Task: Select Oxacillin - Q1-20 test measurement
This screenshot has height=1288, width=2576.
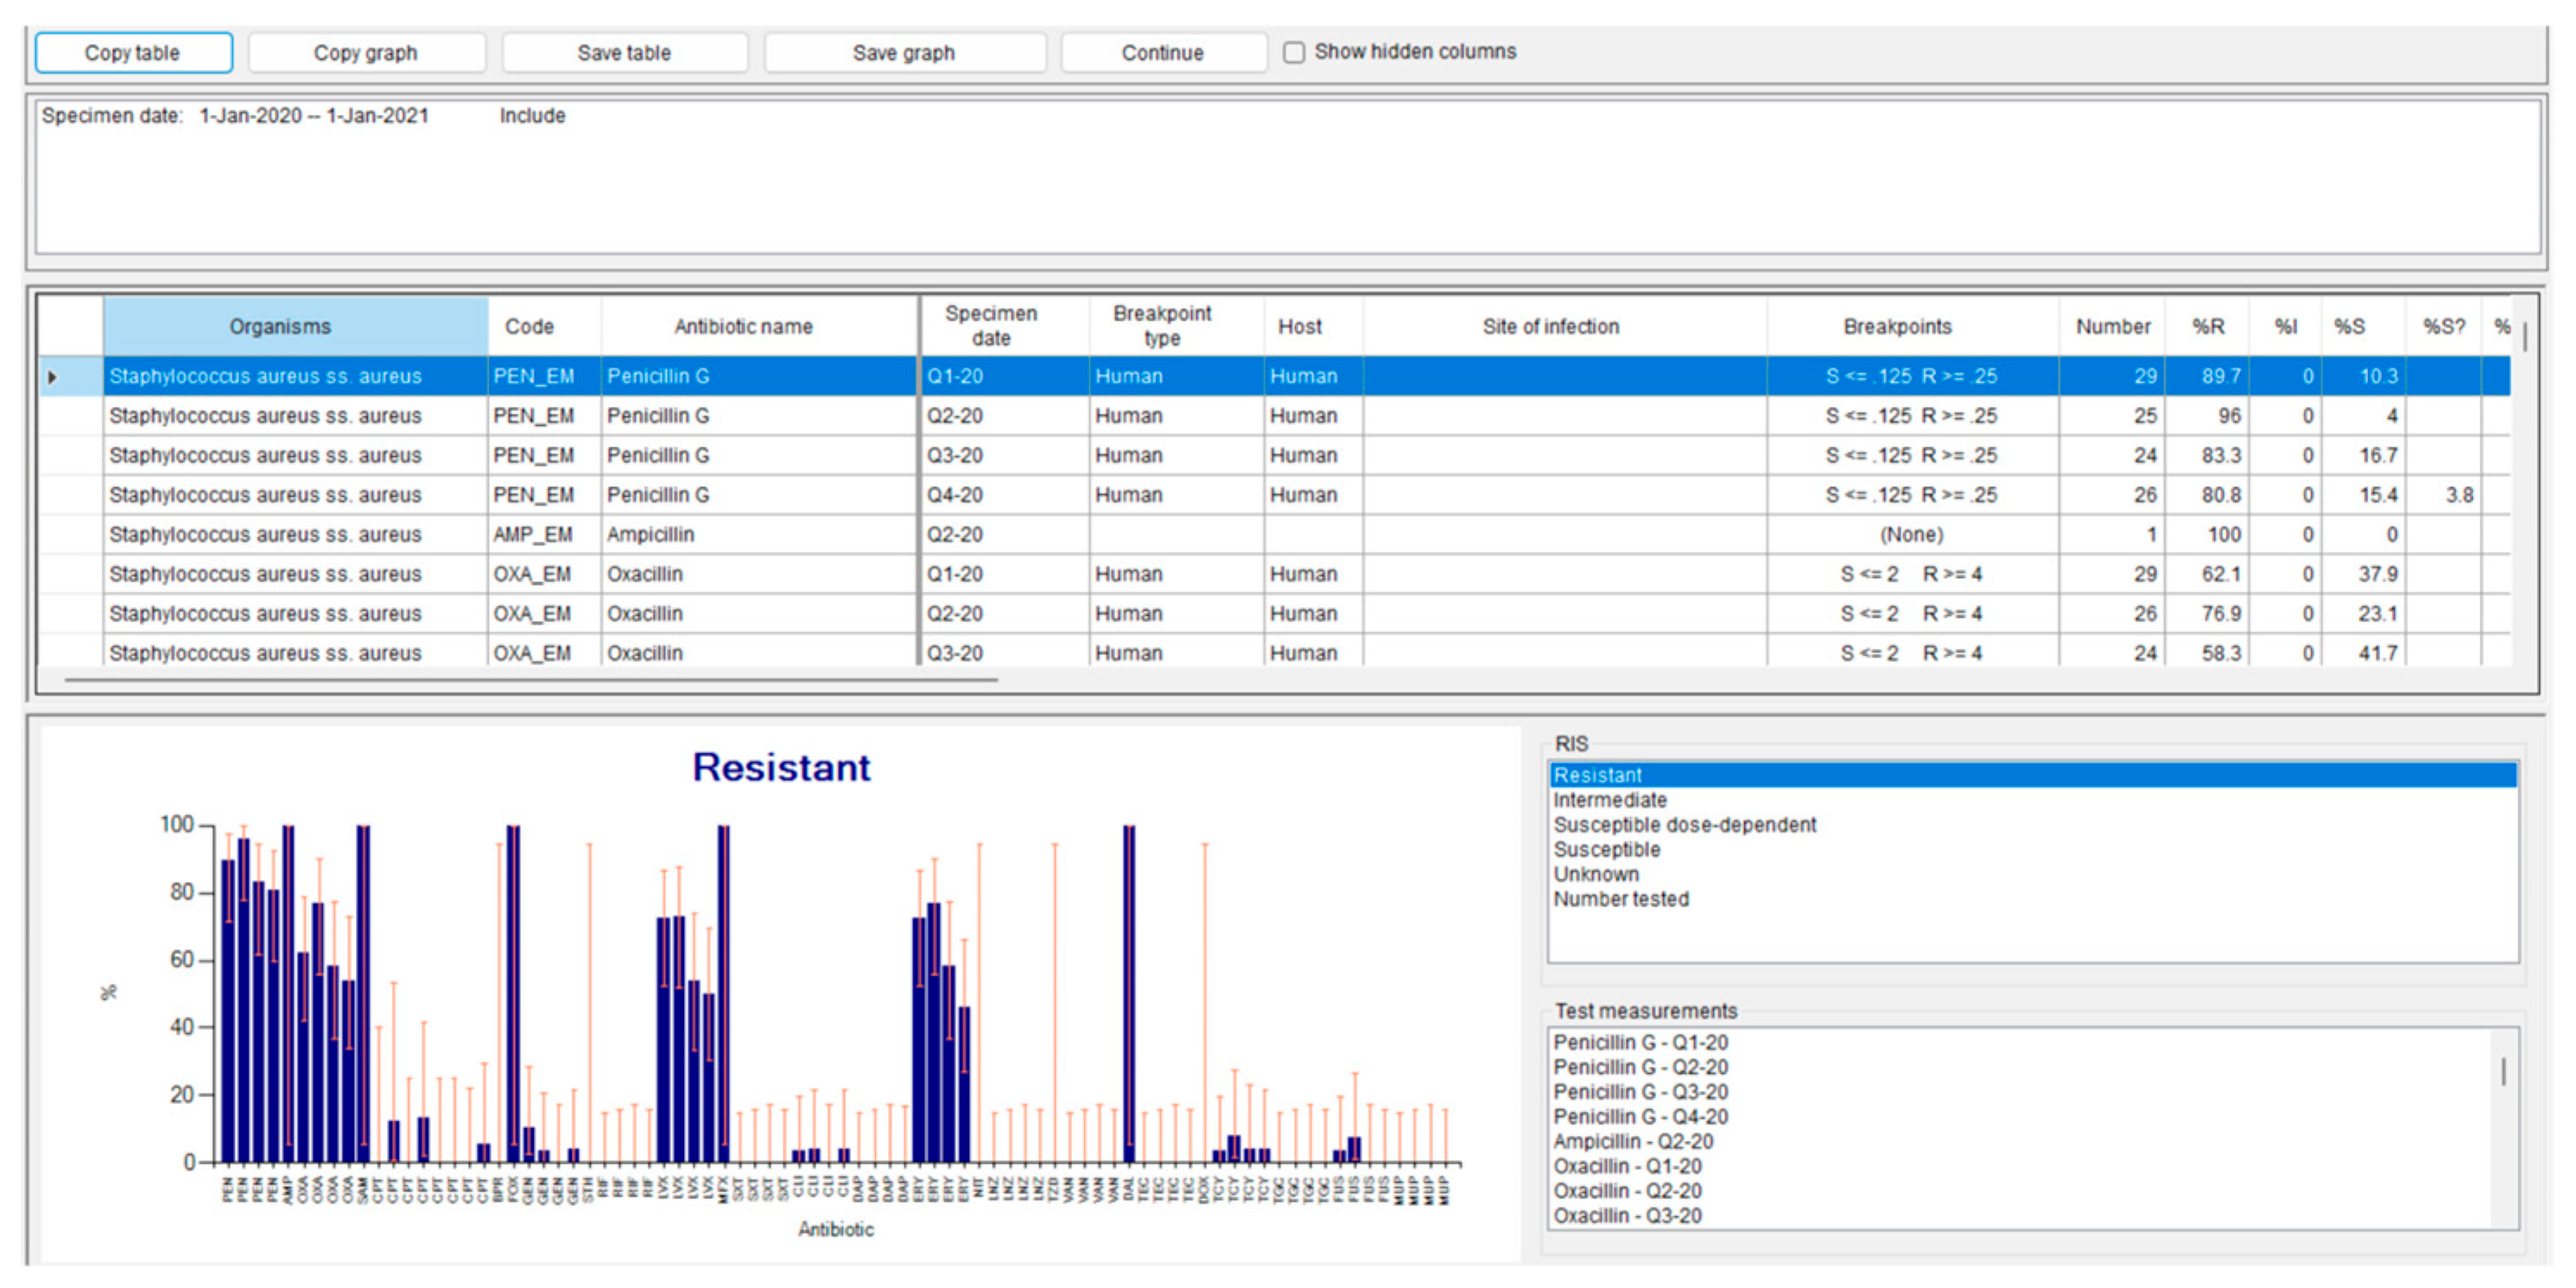Action: (1627, 1166)
